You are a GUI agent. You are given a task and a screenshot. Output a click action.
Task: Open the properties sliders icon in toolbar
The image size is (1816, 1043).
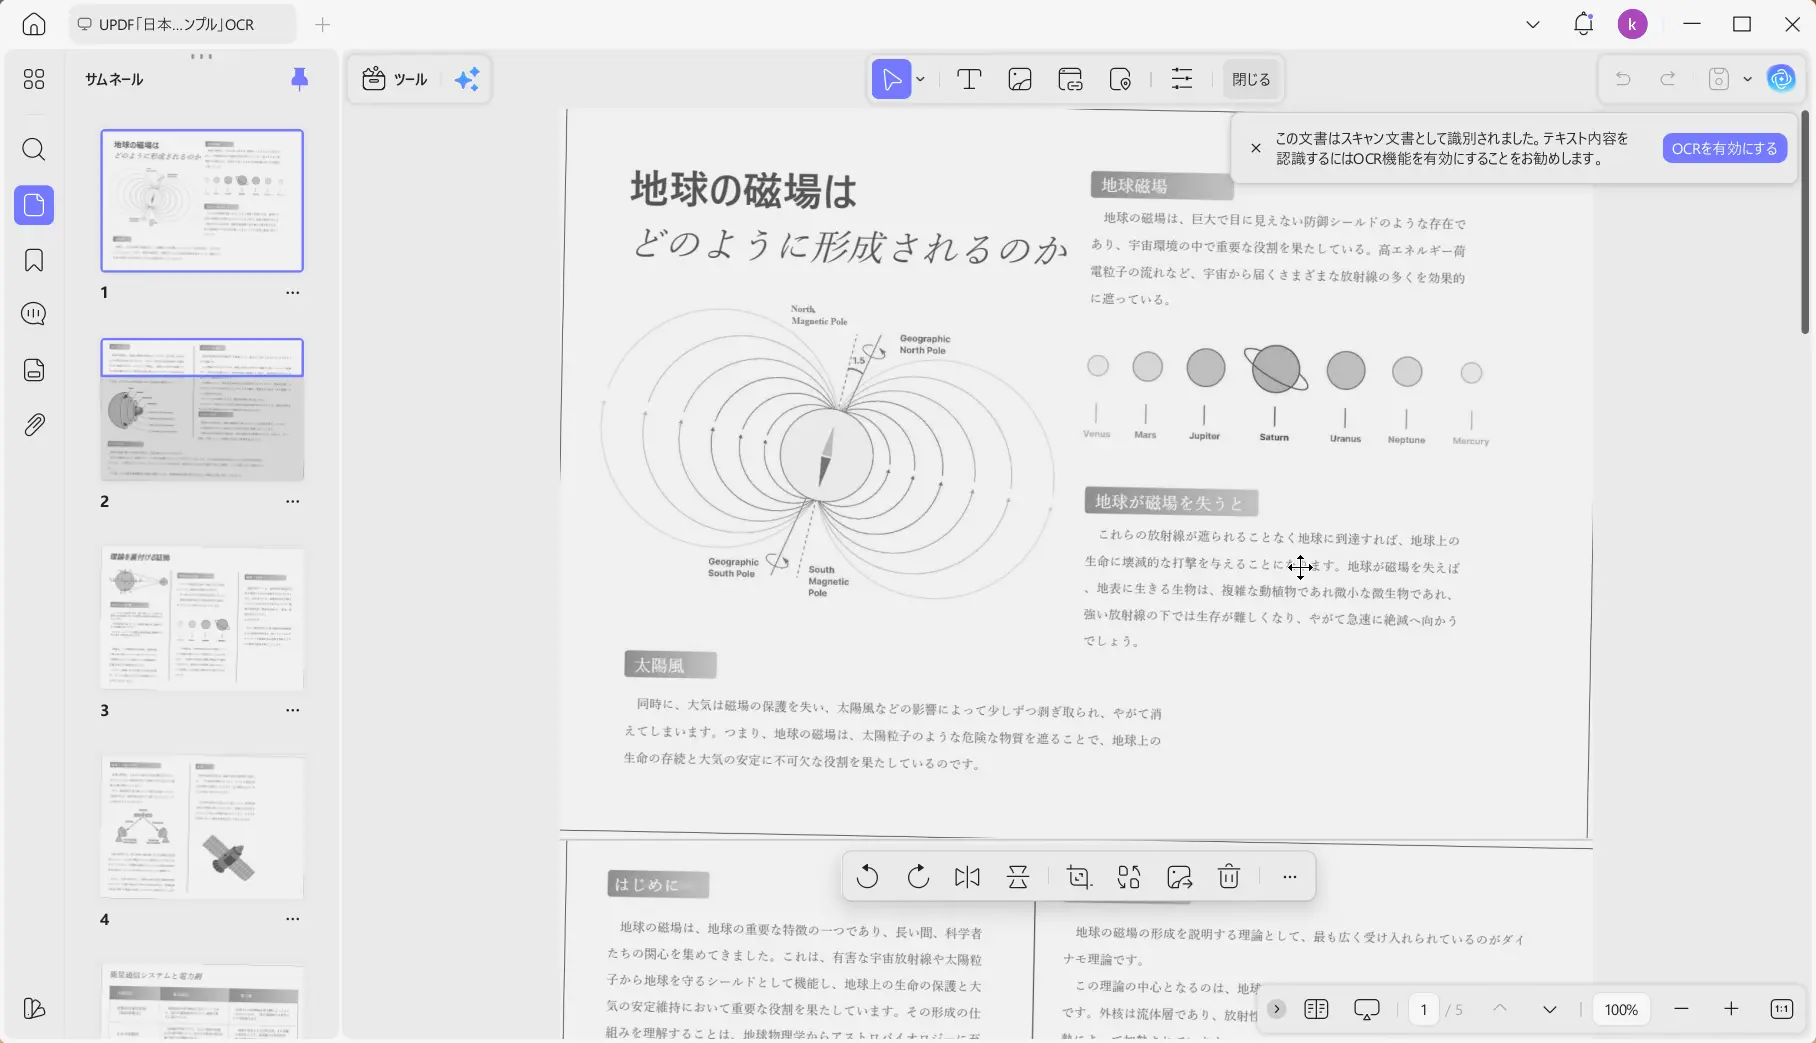1182,79
